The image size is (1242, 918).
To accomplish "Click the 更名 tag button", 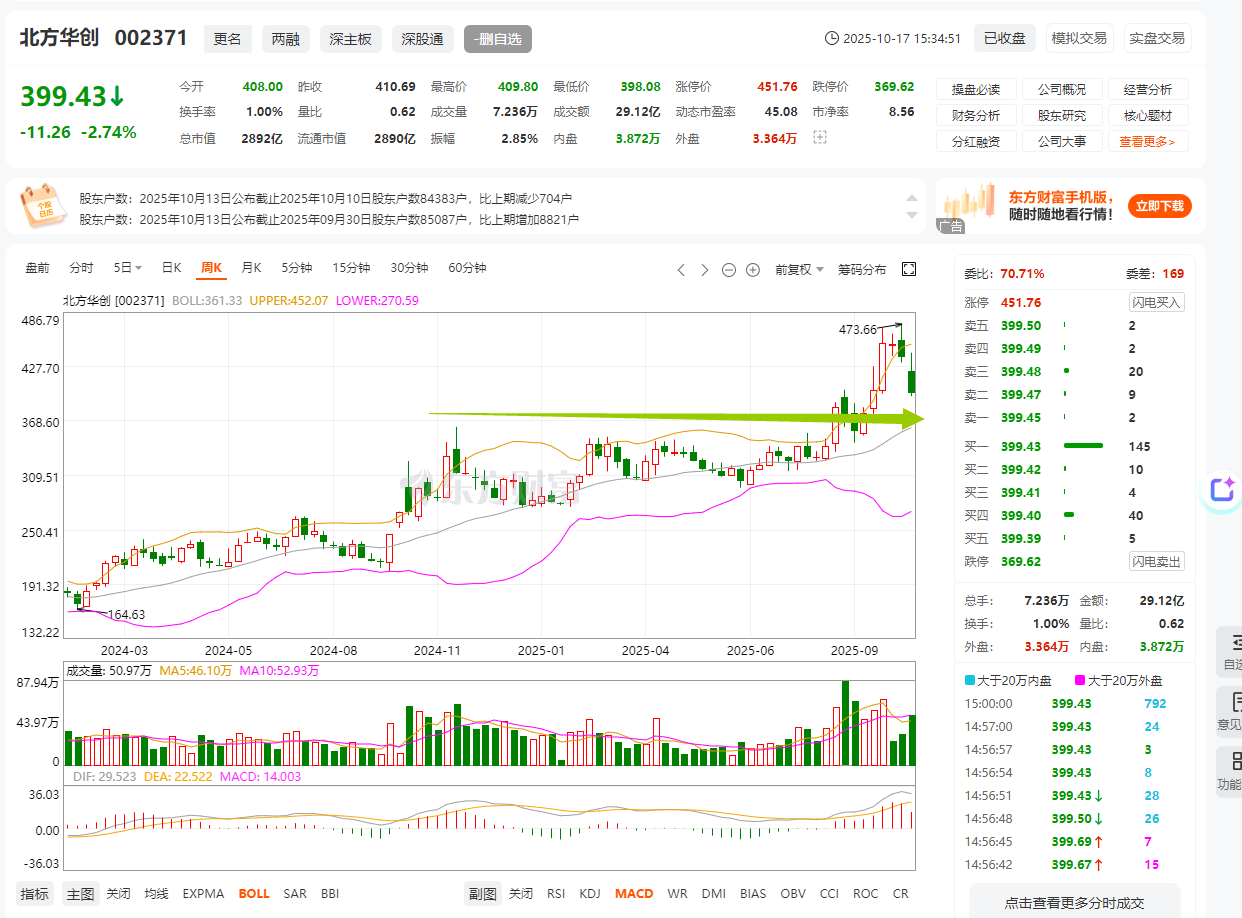I will [228, 39].
